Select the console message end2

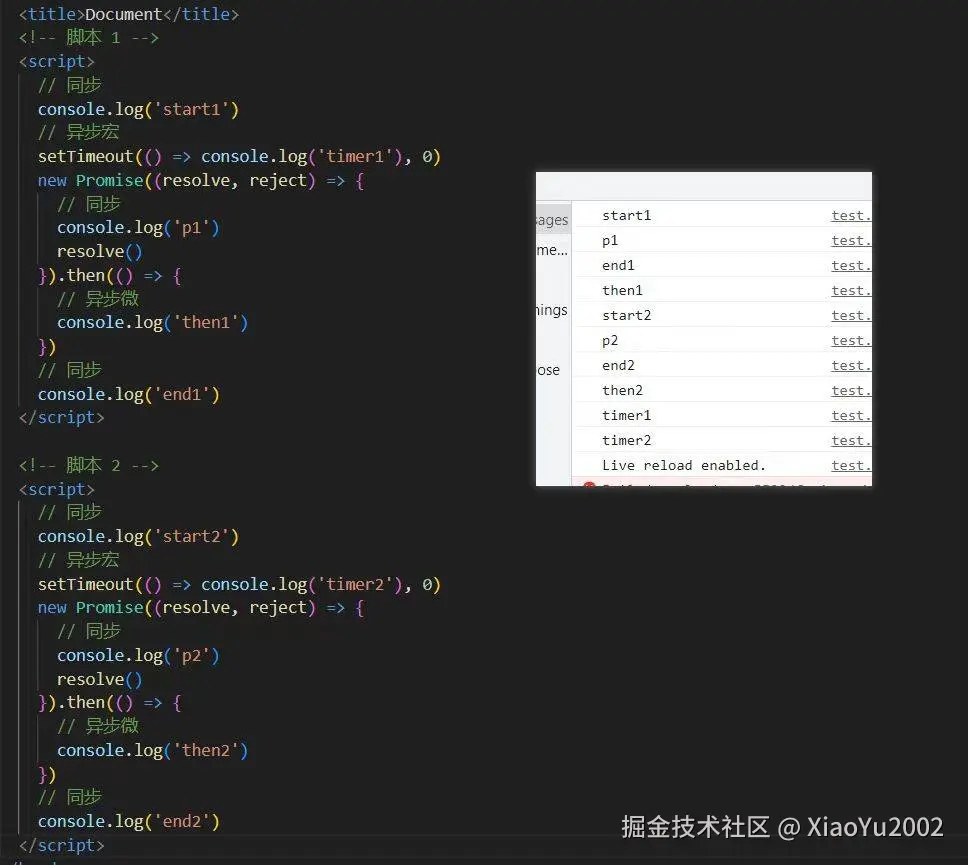click(618, 365)
